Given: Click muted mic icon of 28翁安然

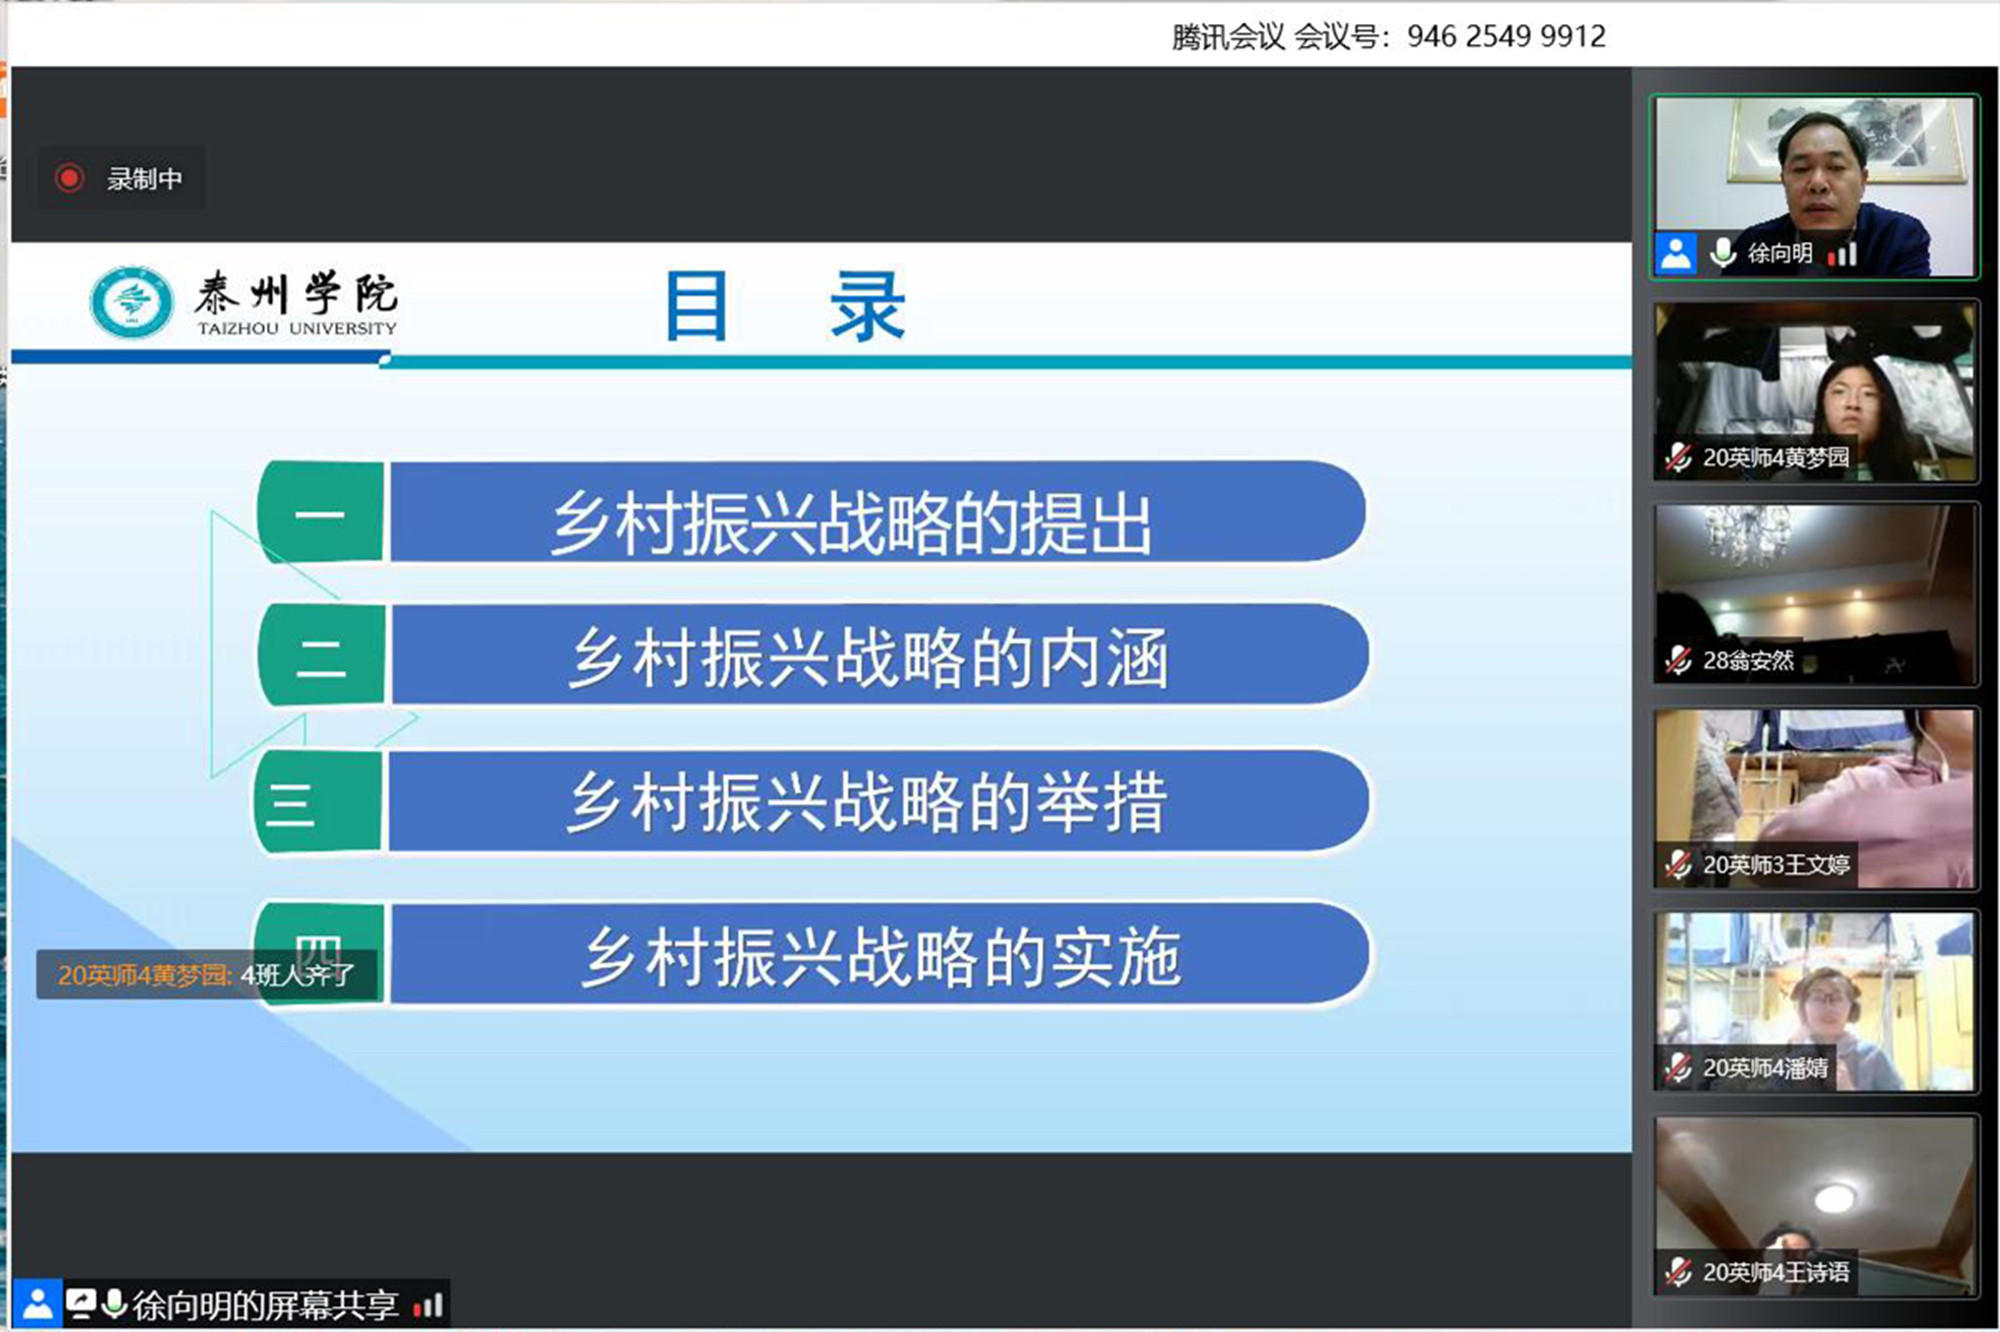Looking at the screenshot, I should tap(1678, 660).
